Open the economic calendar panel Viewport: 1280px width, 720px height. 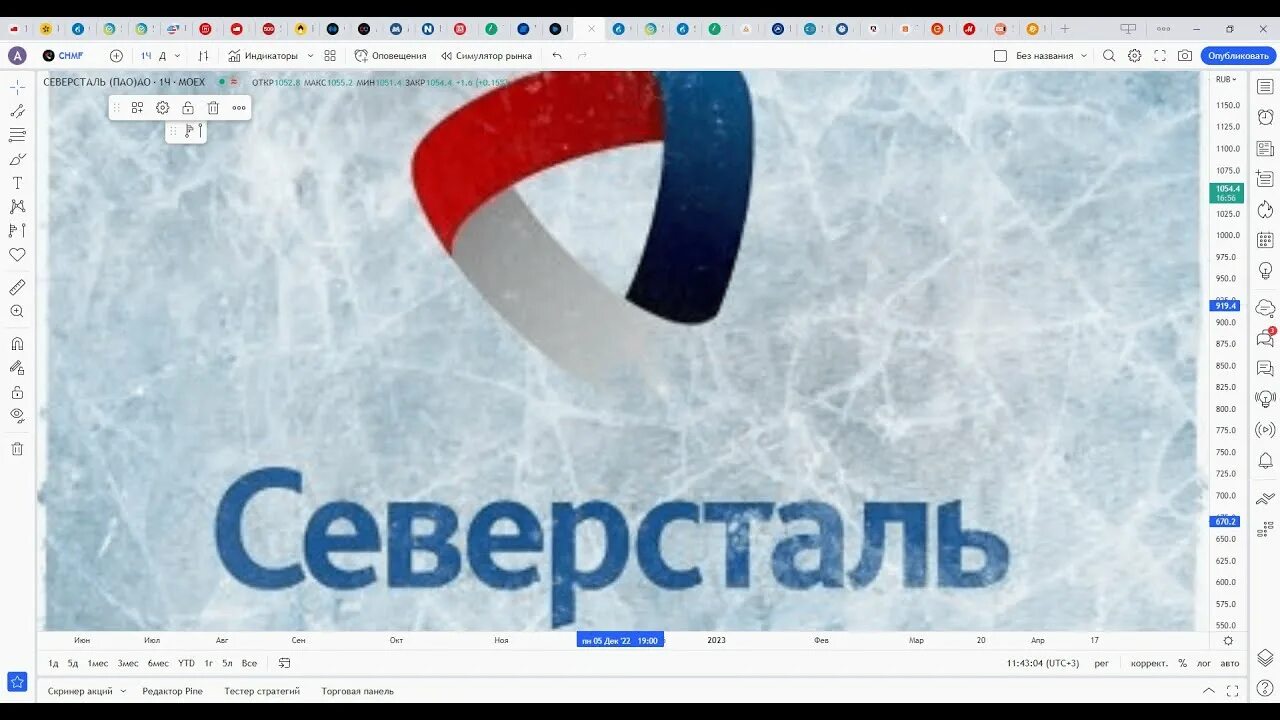(1265, 240)
